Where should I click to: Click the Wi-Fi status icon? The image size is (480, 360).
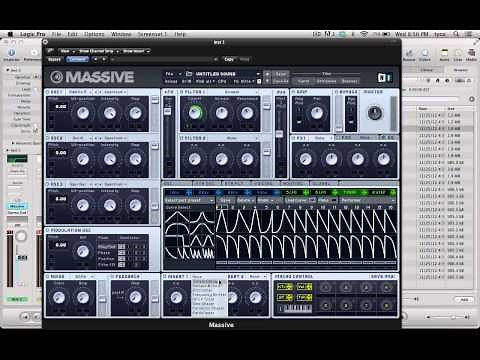click(364, 34)
